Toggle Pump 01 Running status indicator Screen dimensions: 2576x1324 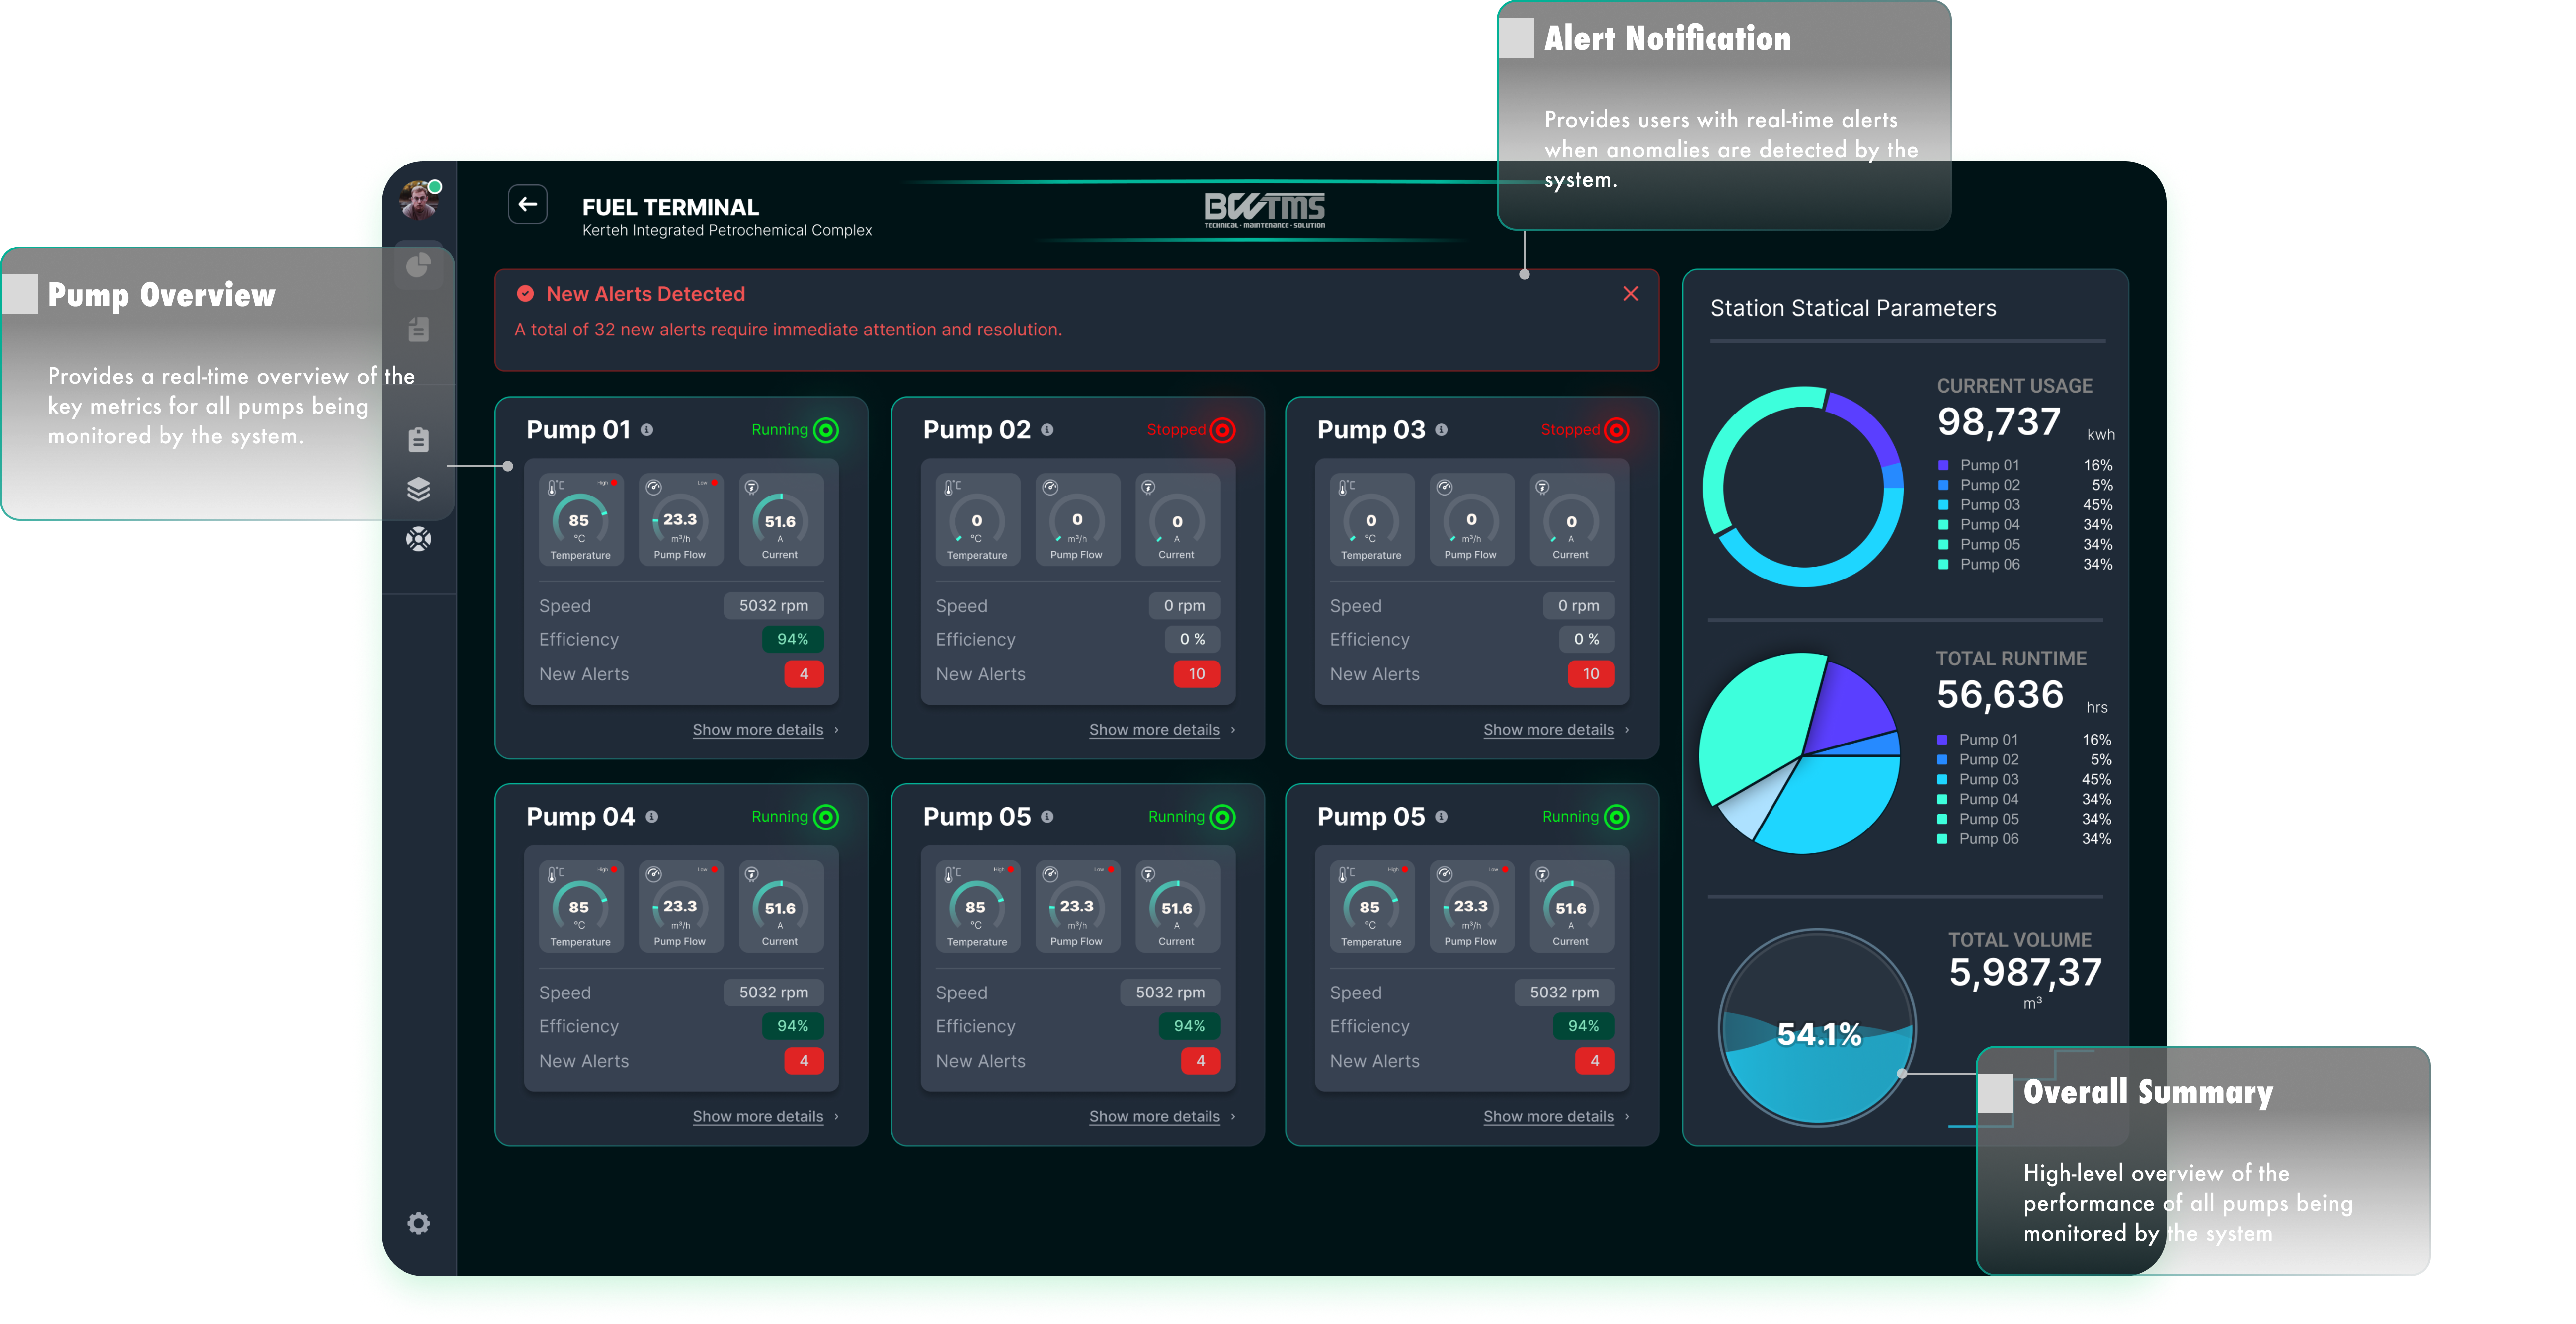(x=826, y=430)
